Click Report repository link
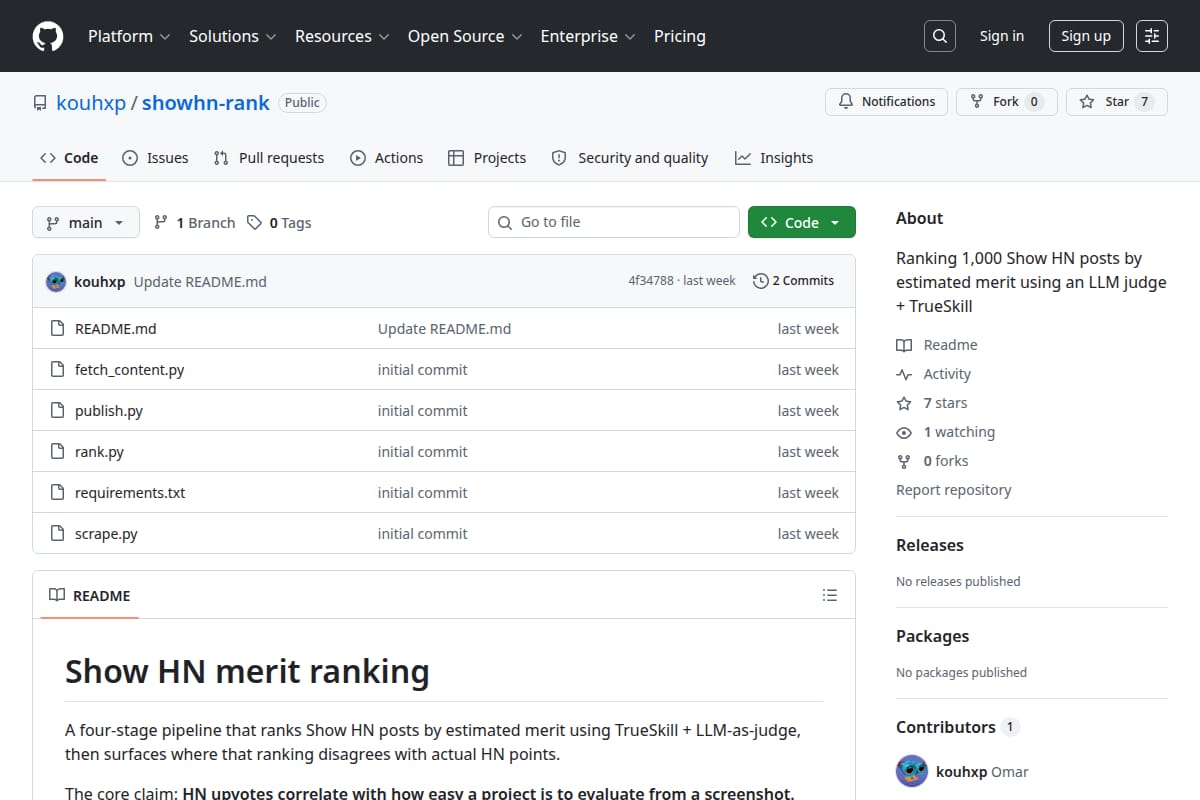1200x800 pixels. 954,490
